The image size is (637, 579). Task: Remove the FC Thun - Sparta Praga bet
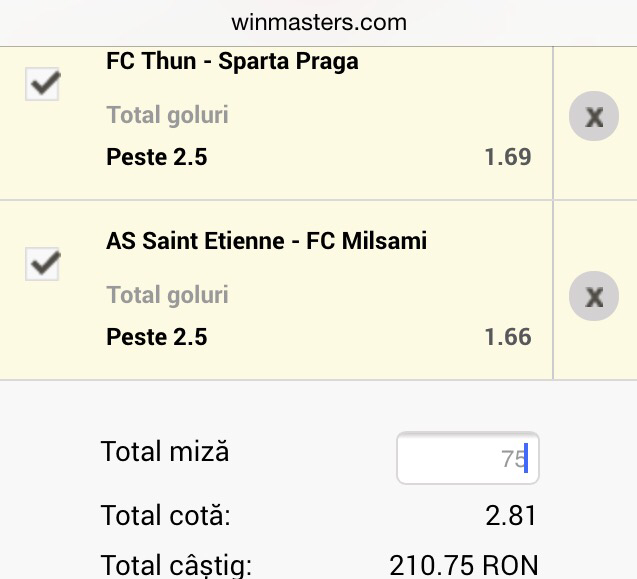594,117
